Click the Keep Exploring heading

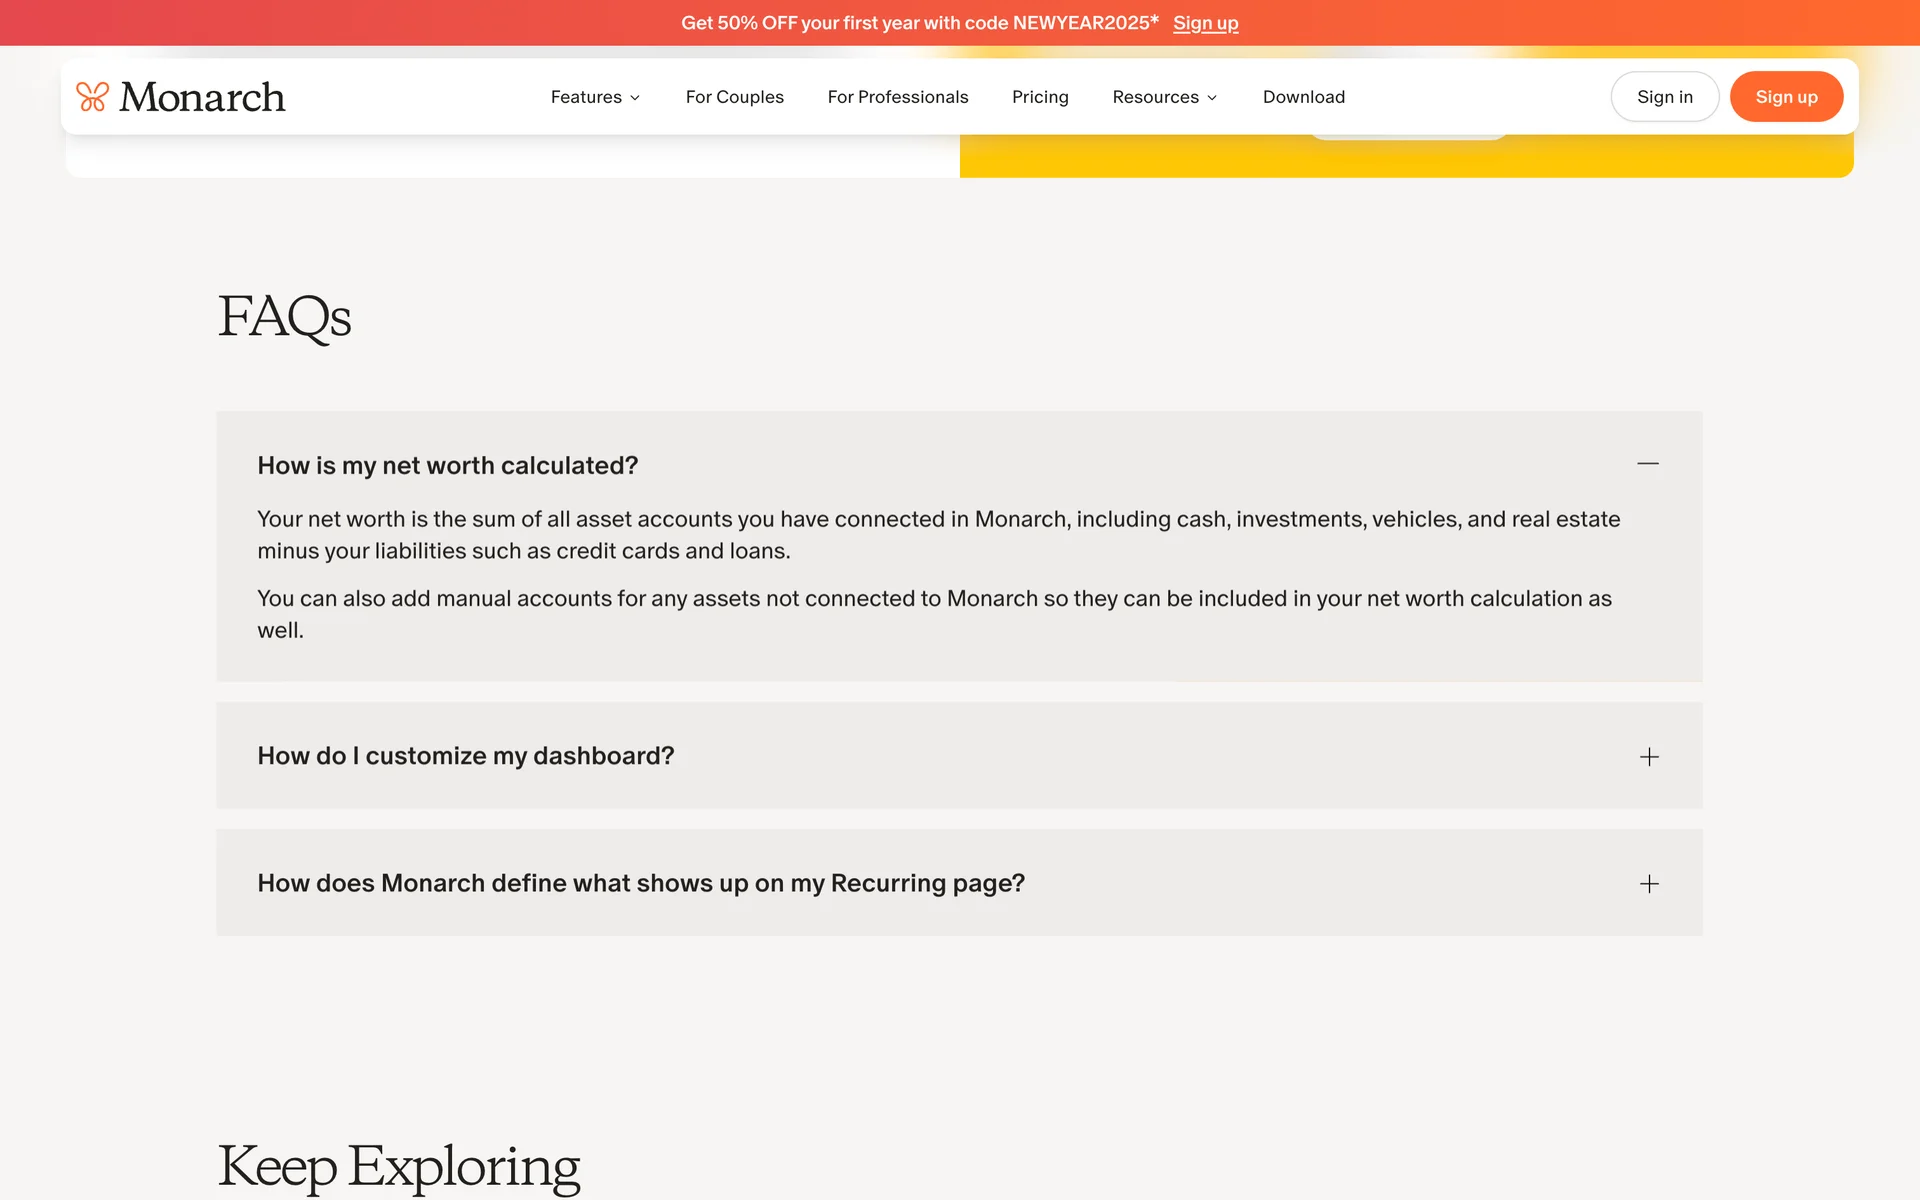[398, 1166]
